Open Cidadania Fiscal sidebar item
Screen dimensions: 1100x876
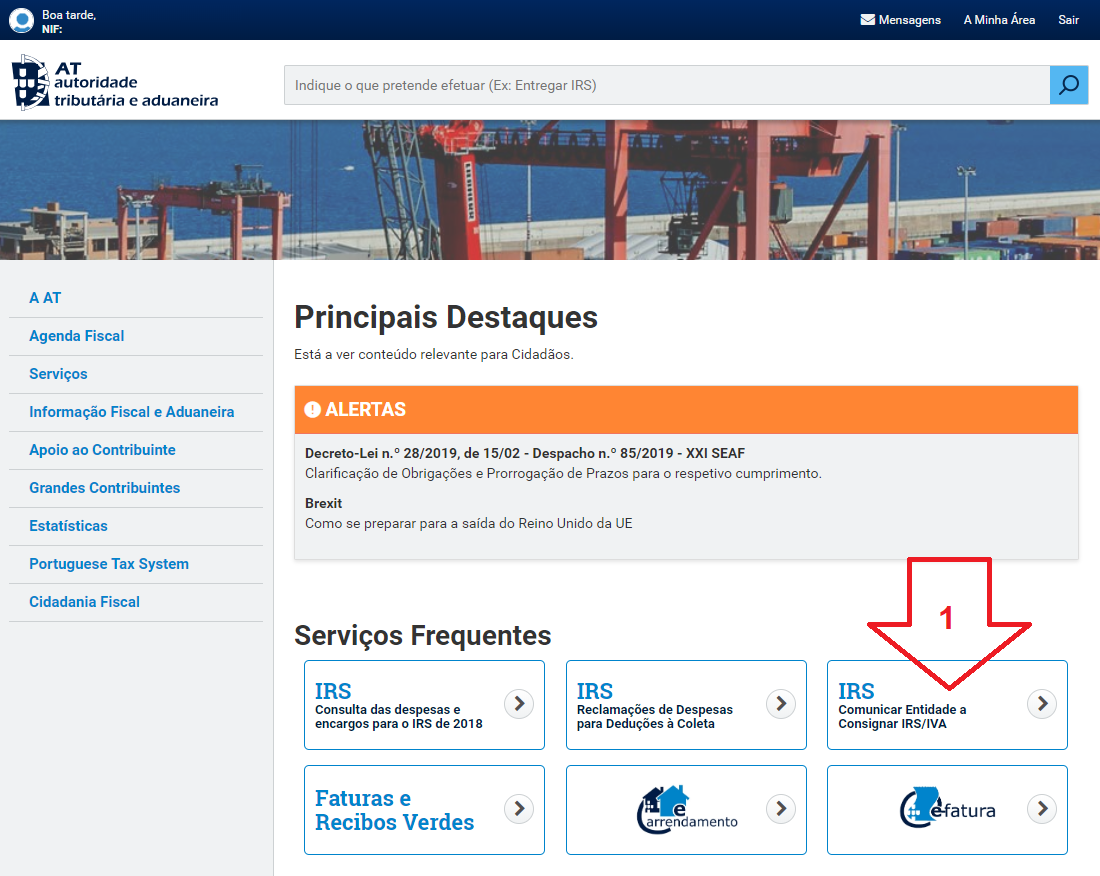coord(84,602)
